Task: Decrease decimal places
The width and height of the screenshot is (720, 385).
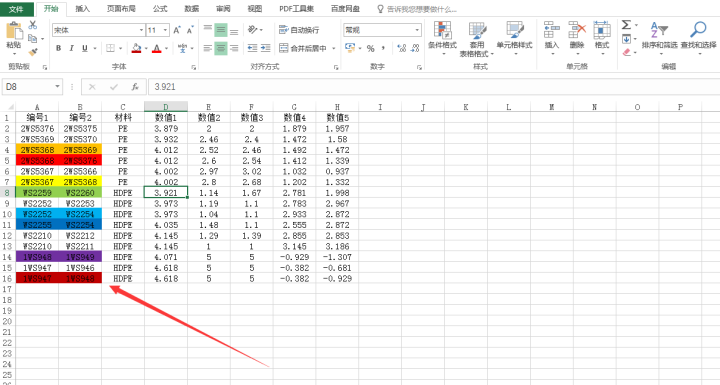Action: point(415,48)
